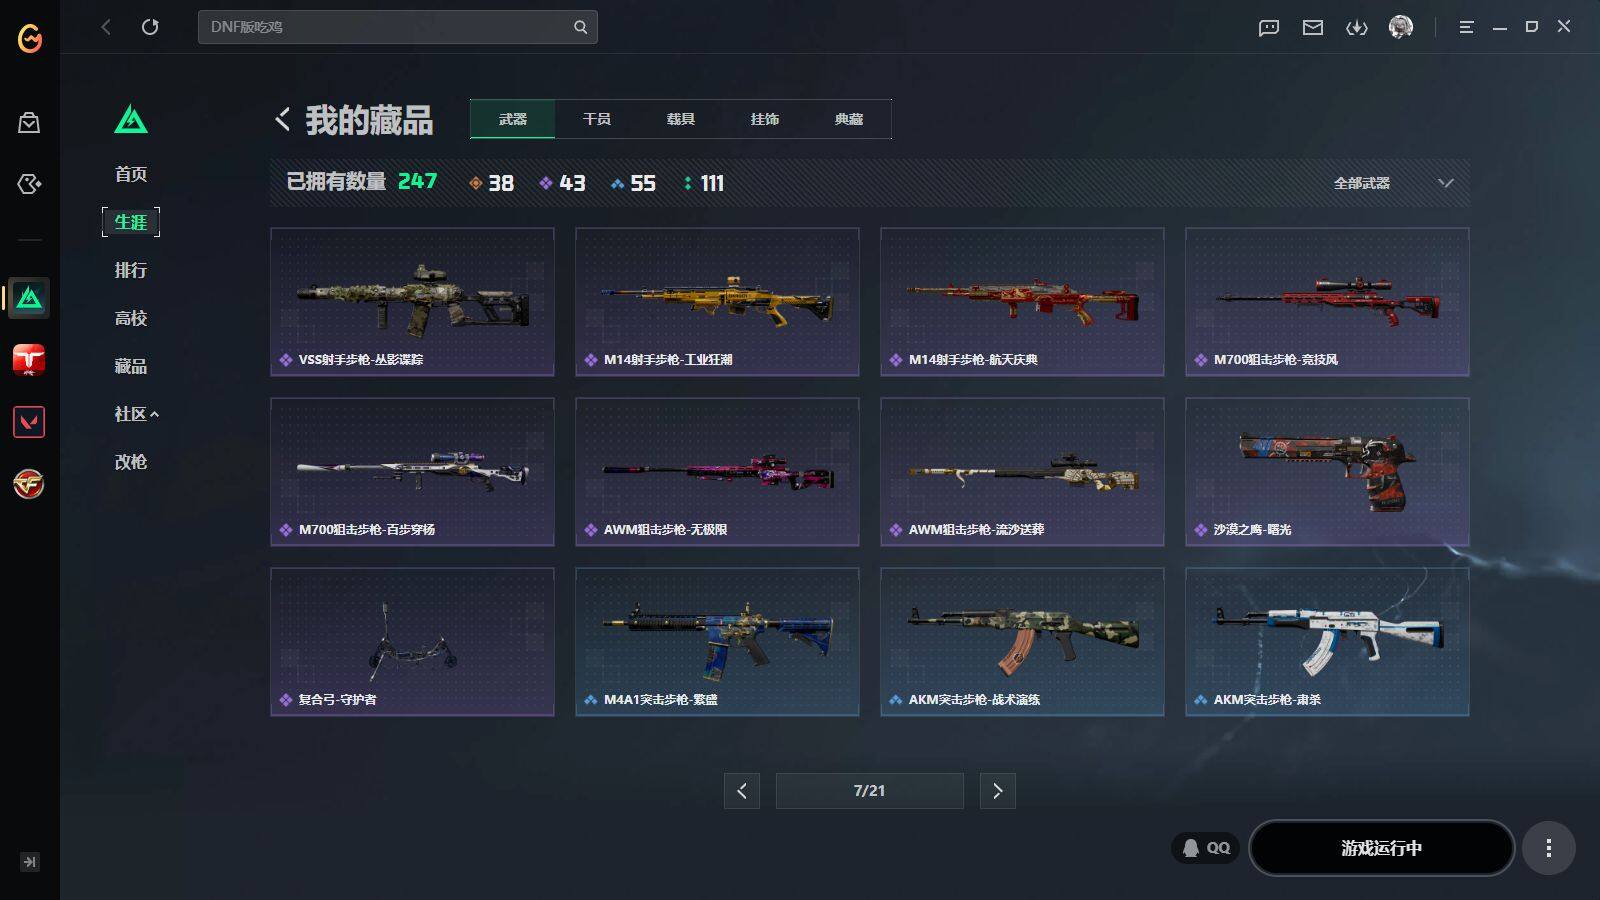Open the mail envelope icon in top bar
The width and height of the screenshot is (1600, 900).
point(1313,27)
